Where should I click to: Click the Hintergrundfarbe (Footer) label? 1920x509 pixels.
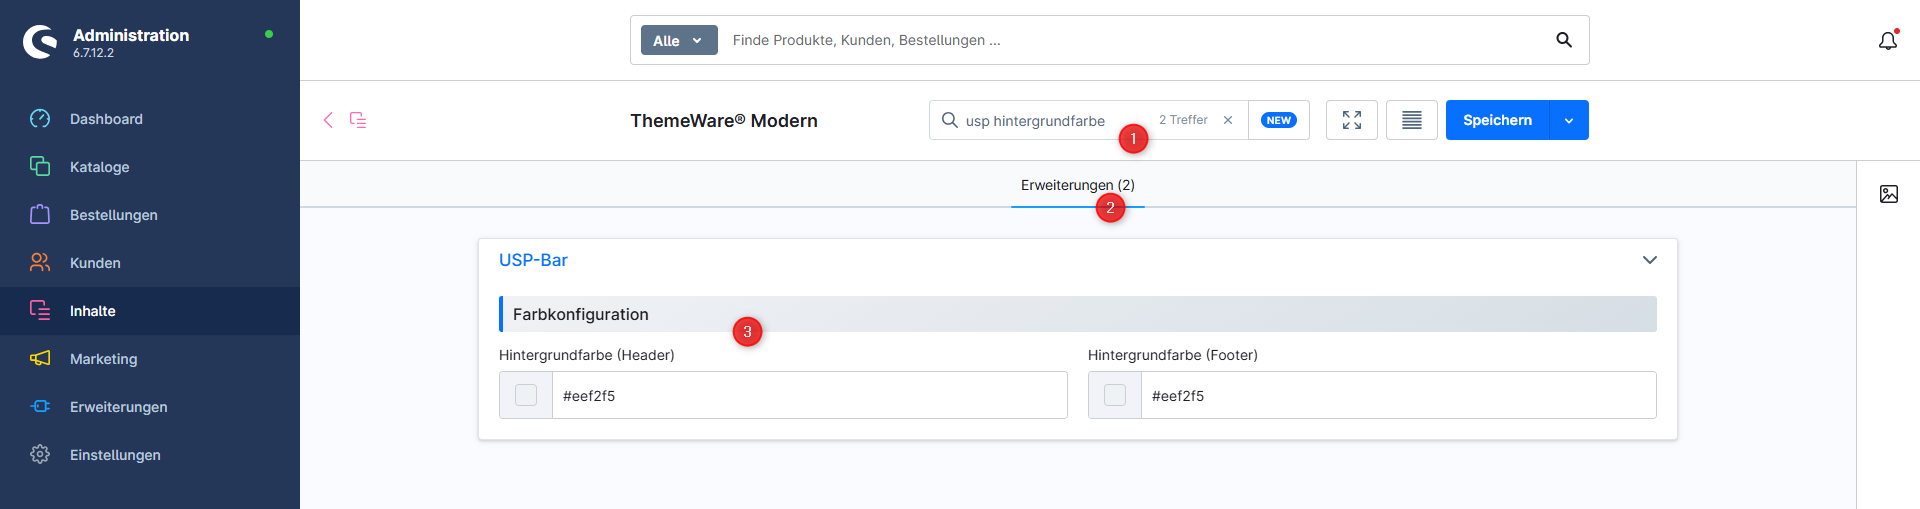pos(1173,355)
